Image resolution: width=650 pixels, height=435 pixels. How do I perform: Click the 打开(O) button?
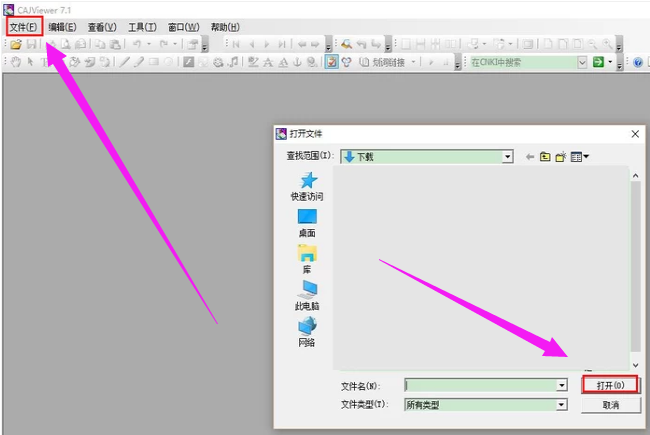610,385
